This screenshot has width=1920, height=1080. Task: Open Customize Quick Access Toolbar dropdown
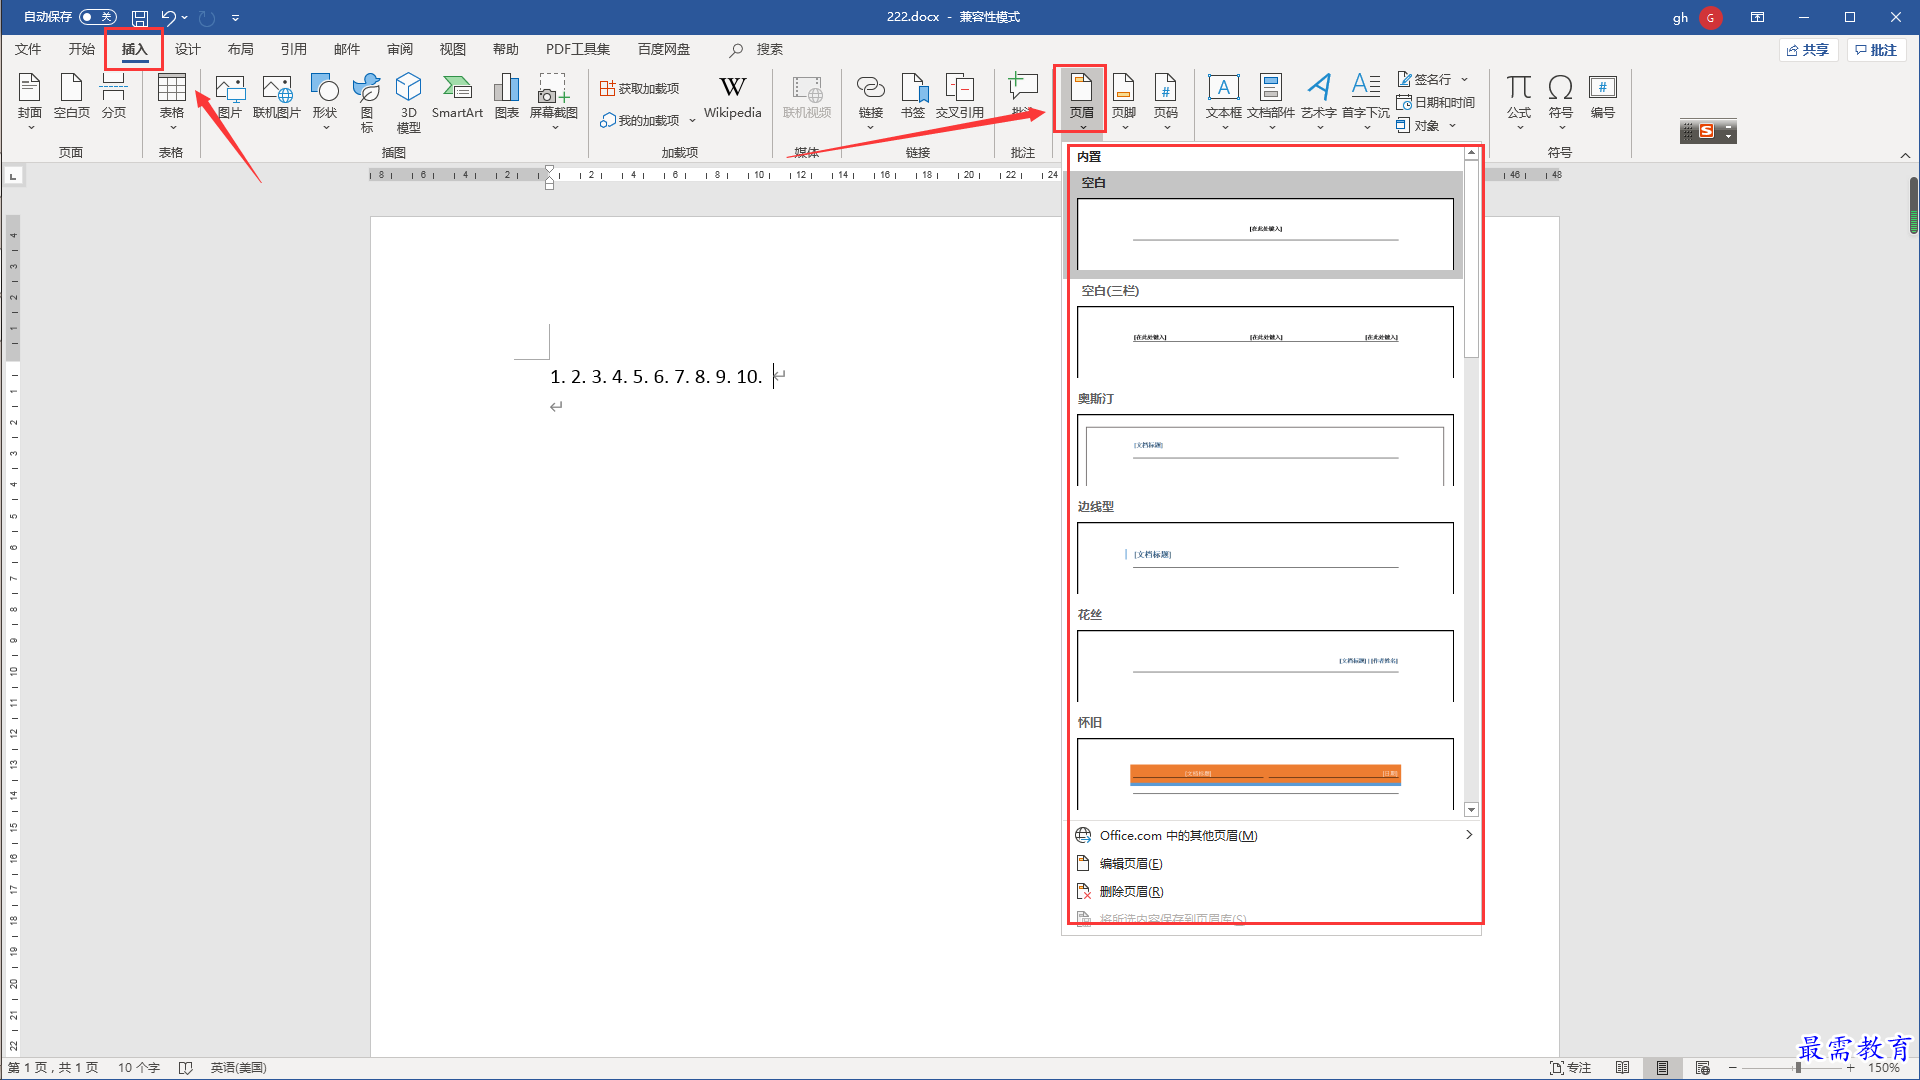(235, 17)
